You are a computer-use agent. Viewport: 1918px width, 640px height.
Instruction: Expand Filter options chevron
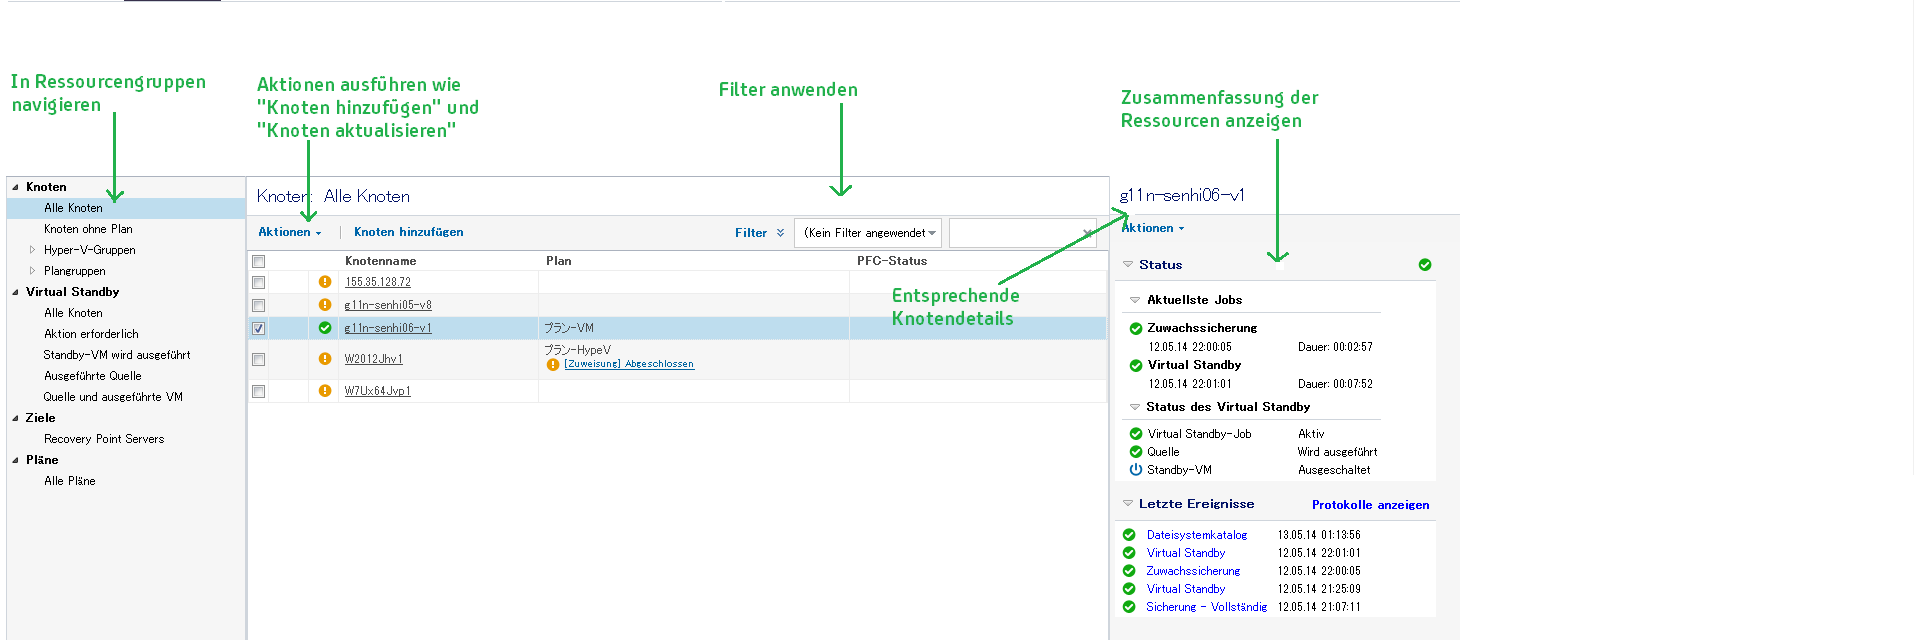780,233
